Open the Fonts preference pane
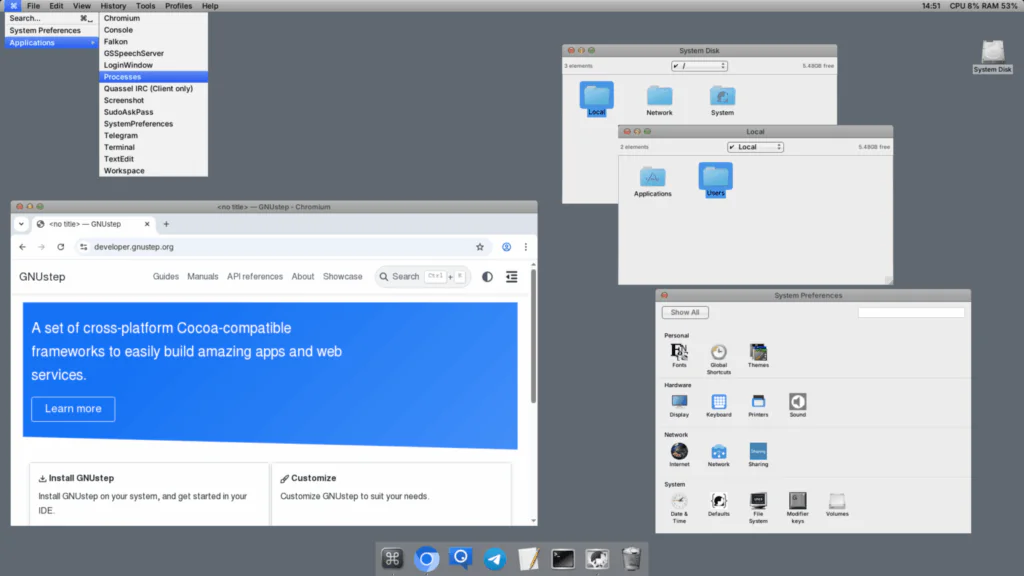 tap(679, 352)
